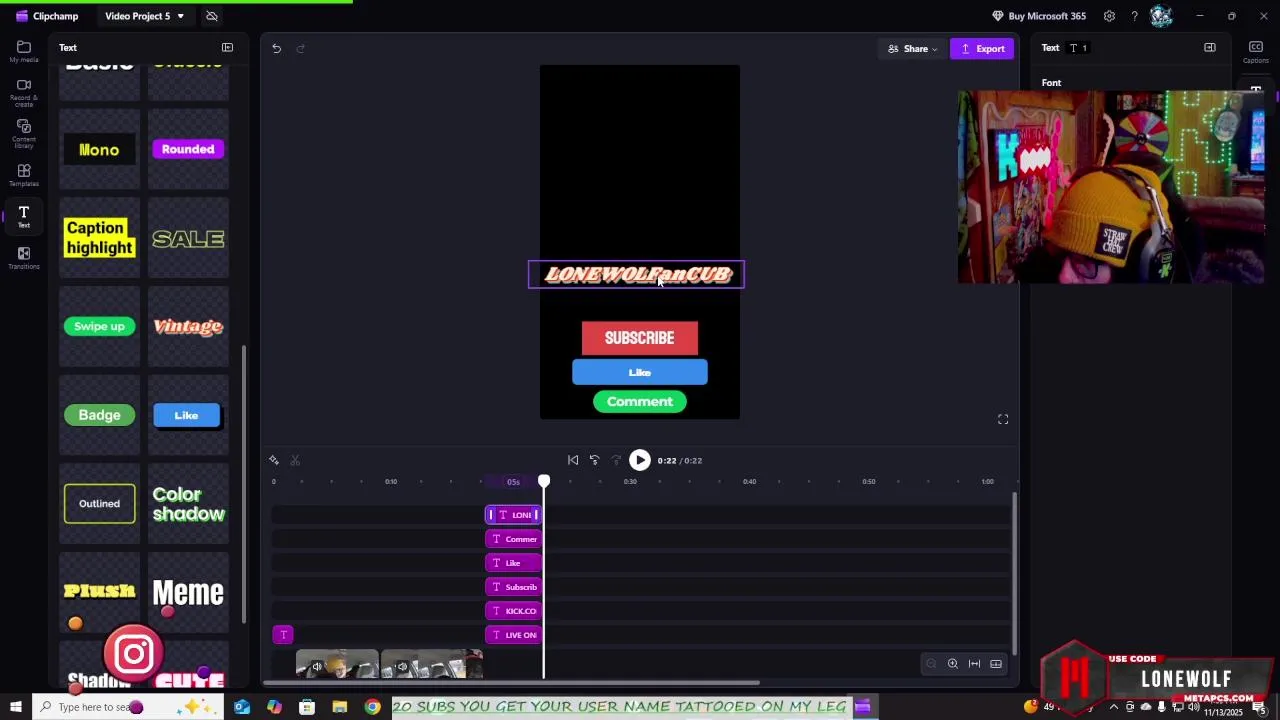Open the profile avatar menu
Image resolution: width=1280 pixels, height=720 pixels.
(x=1161, y=16)
